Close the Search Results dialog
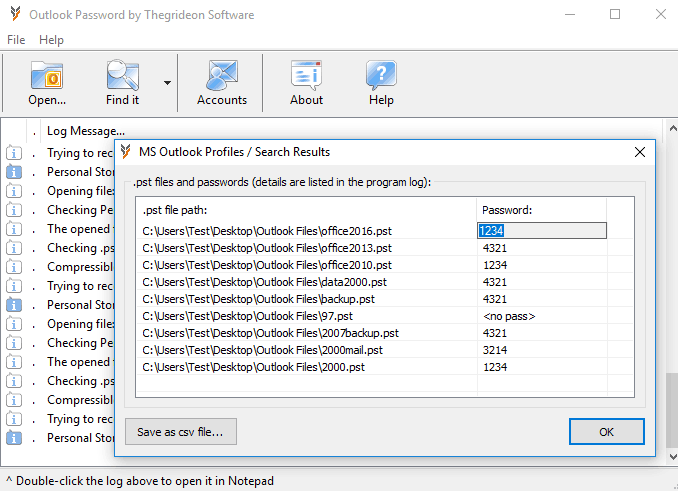The width and height of the screenshot is (678, 491). (x=640, y=152)
